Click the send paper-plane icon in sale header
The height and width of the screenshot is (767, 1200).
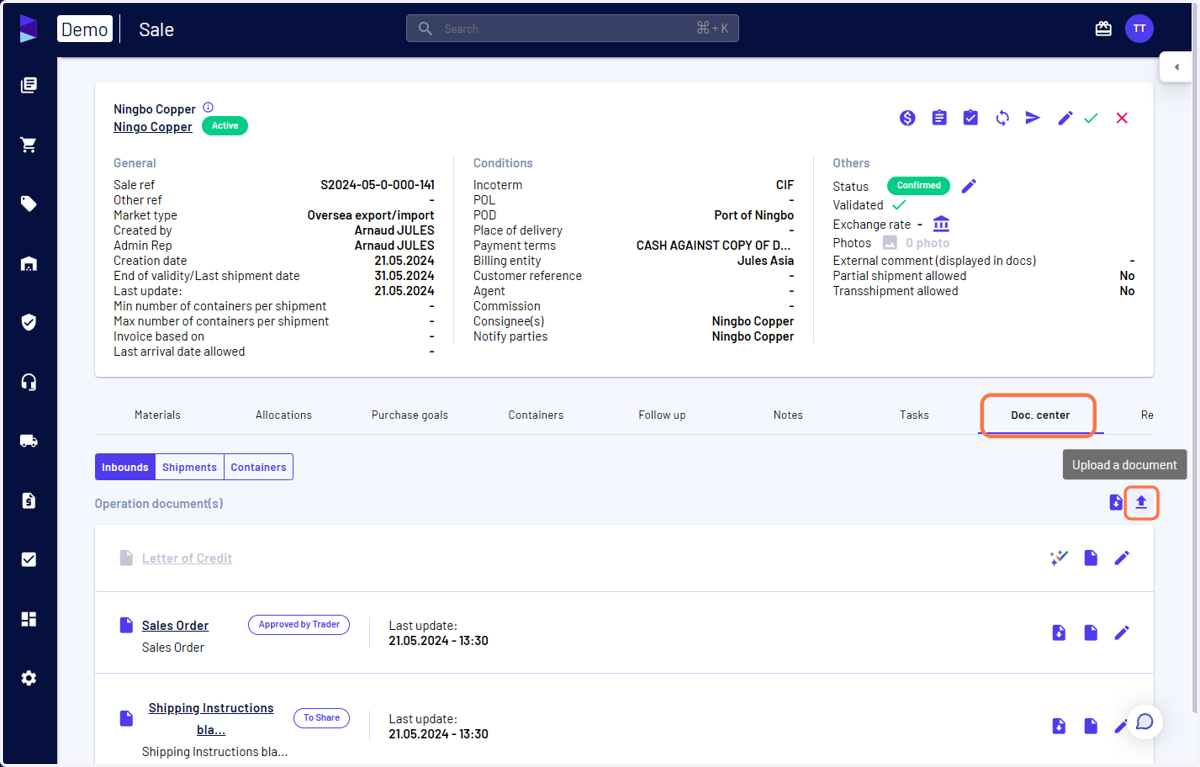click(x=1033, y=118)
